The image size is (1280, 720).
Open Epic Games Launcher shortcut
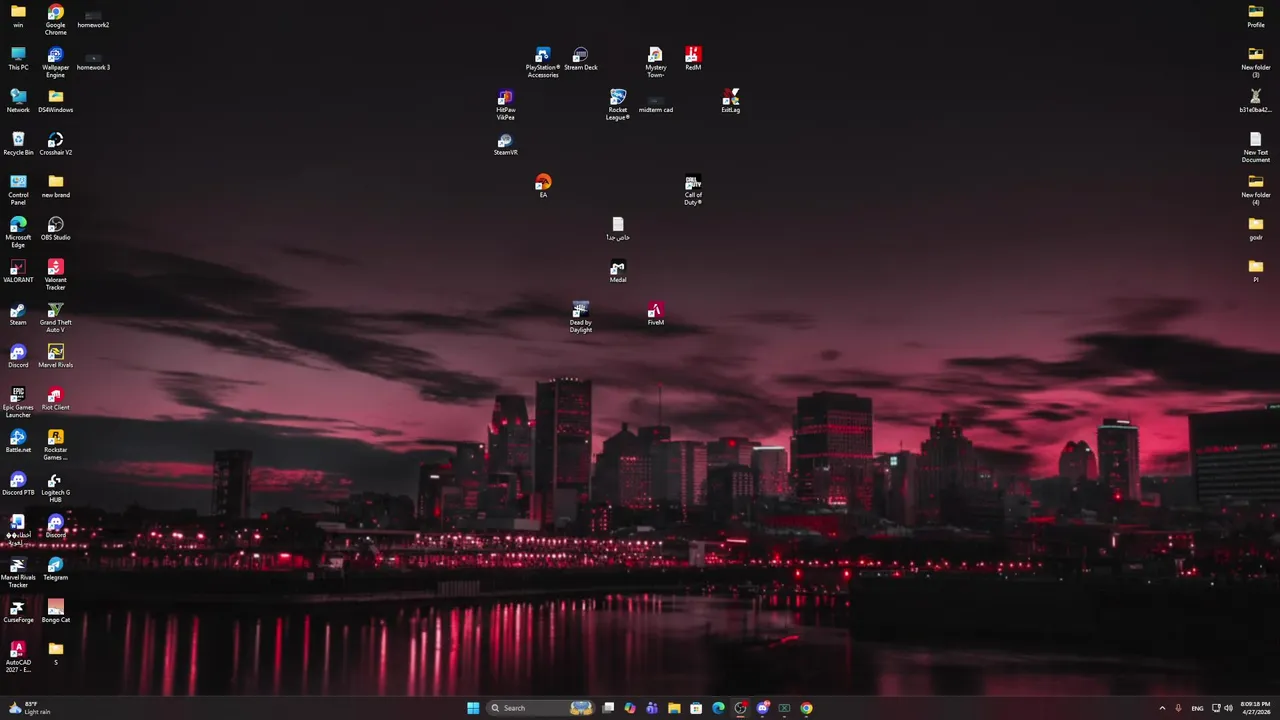18,401
